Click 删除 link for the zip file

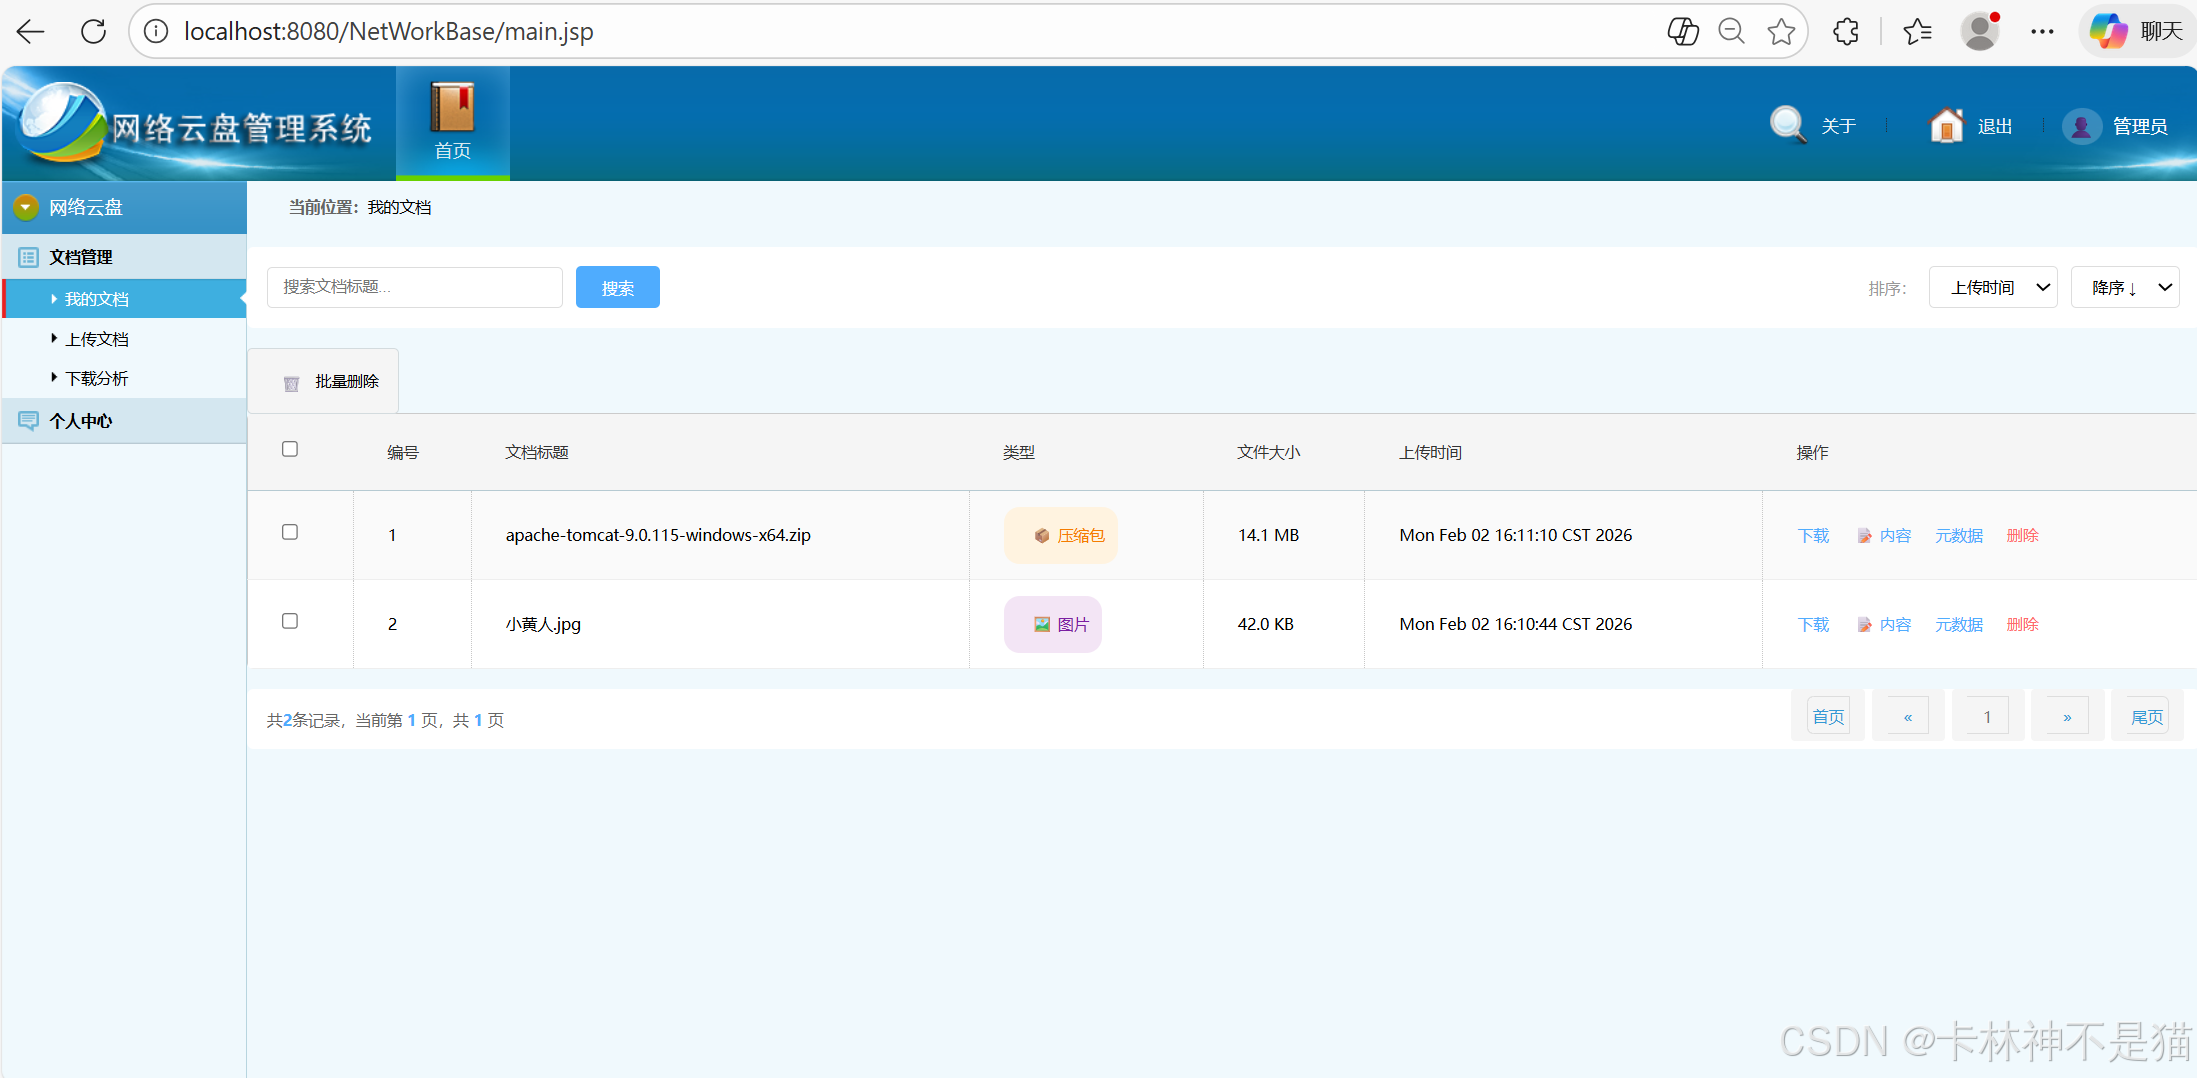click(x=2022, y=536)
